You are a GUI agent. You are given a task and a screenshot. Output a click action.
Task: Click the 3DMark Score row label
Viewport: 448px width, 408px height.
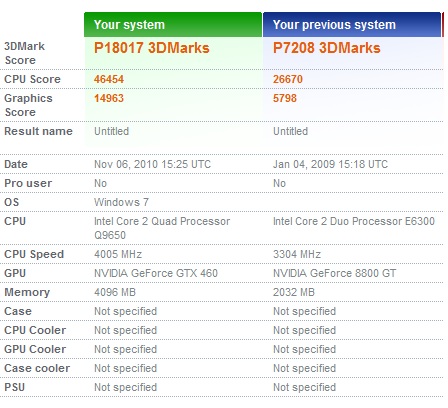coord(24,53)
